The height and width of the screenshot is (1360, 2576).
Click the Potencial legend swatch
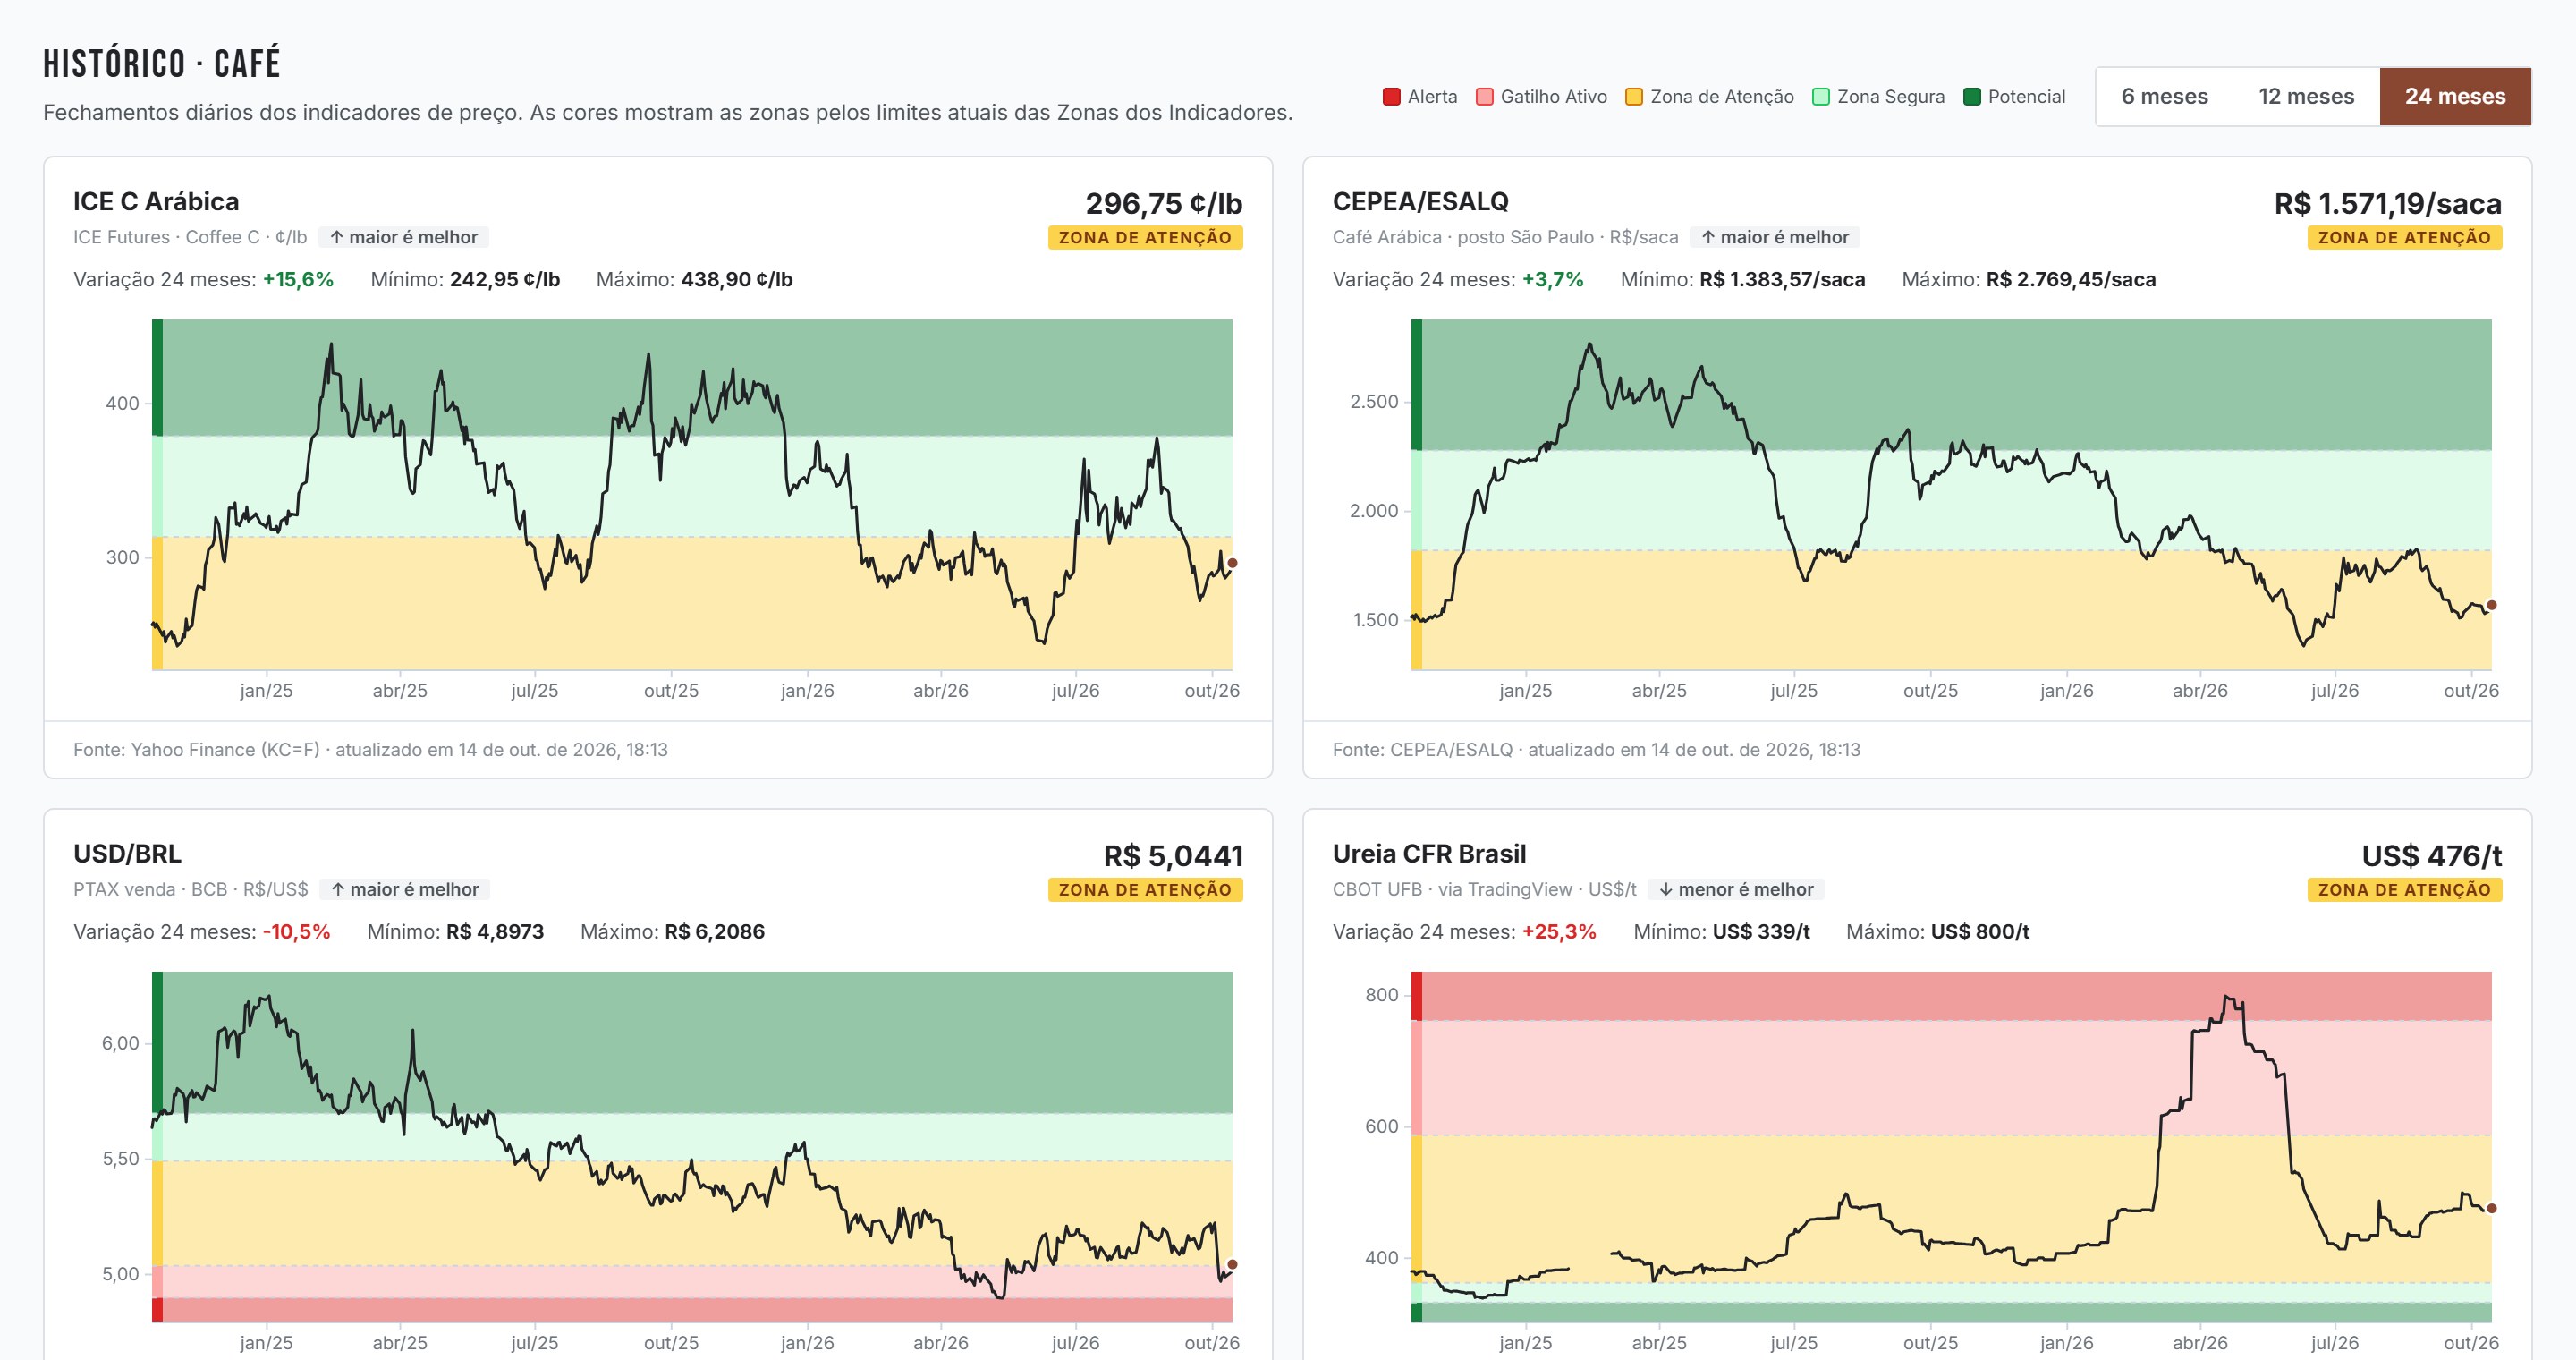1972,97
